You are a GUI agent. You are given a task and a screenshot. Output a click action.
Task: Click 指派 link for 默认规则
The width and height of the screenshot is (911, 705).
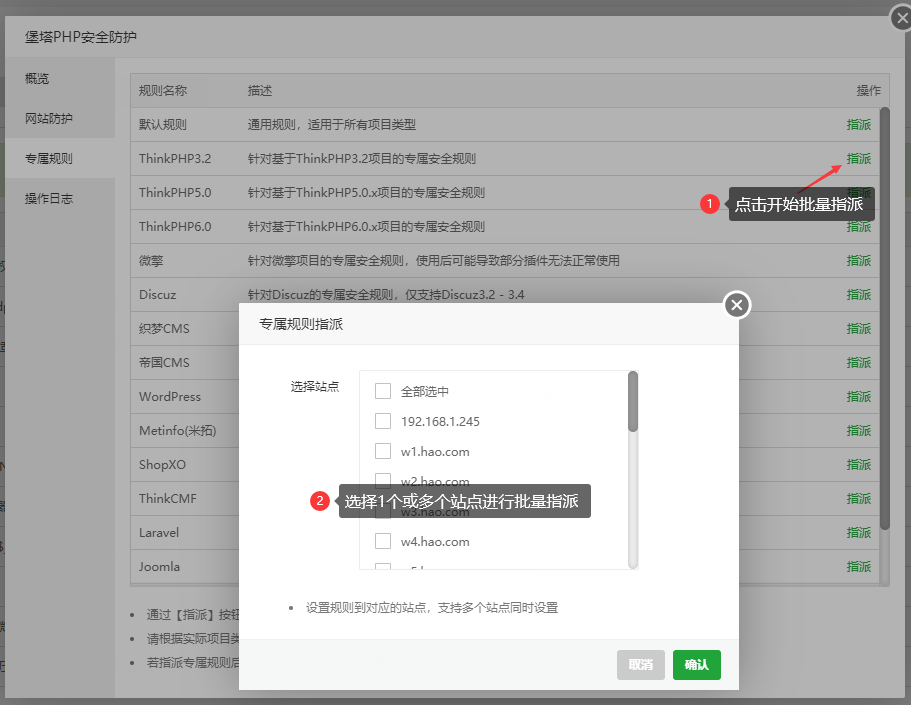tap(858, 125)
